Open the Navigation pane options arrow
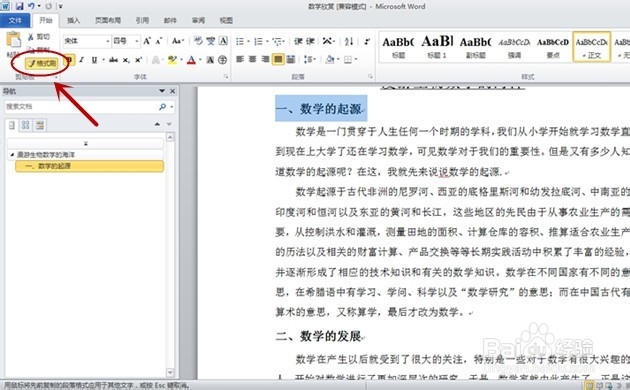Image resolution: width=630 pixels, height=390 pixels. 162,91
